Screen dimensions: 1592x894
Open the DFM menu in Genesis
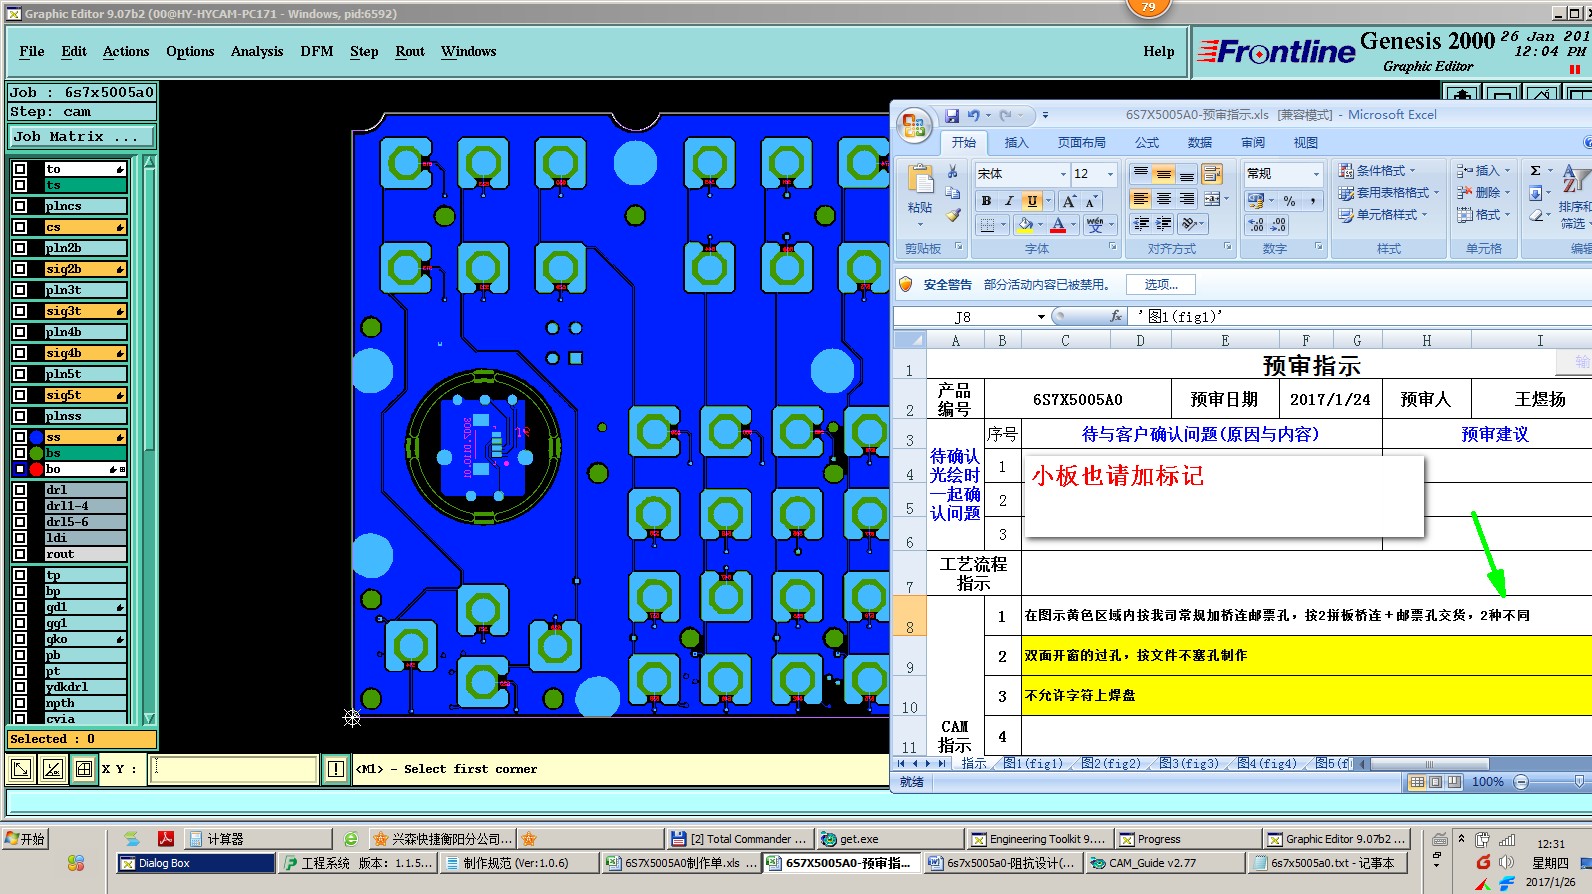pyautogui.click(x=317, y=51)
